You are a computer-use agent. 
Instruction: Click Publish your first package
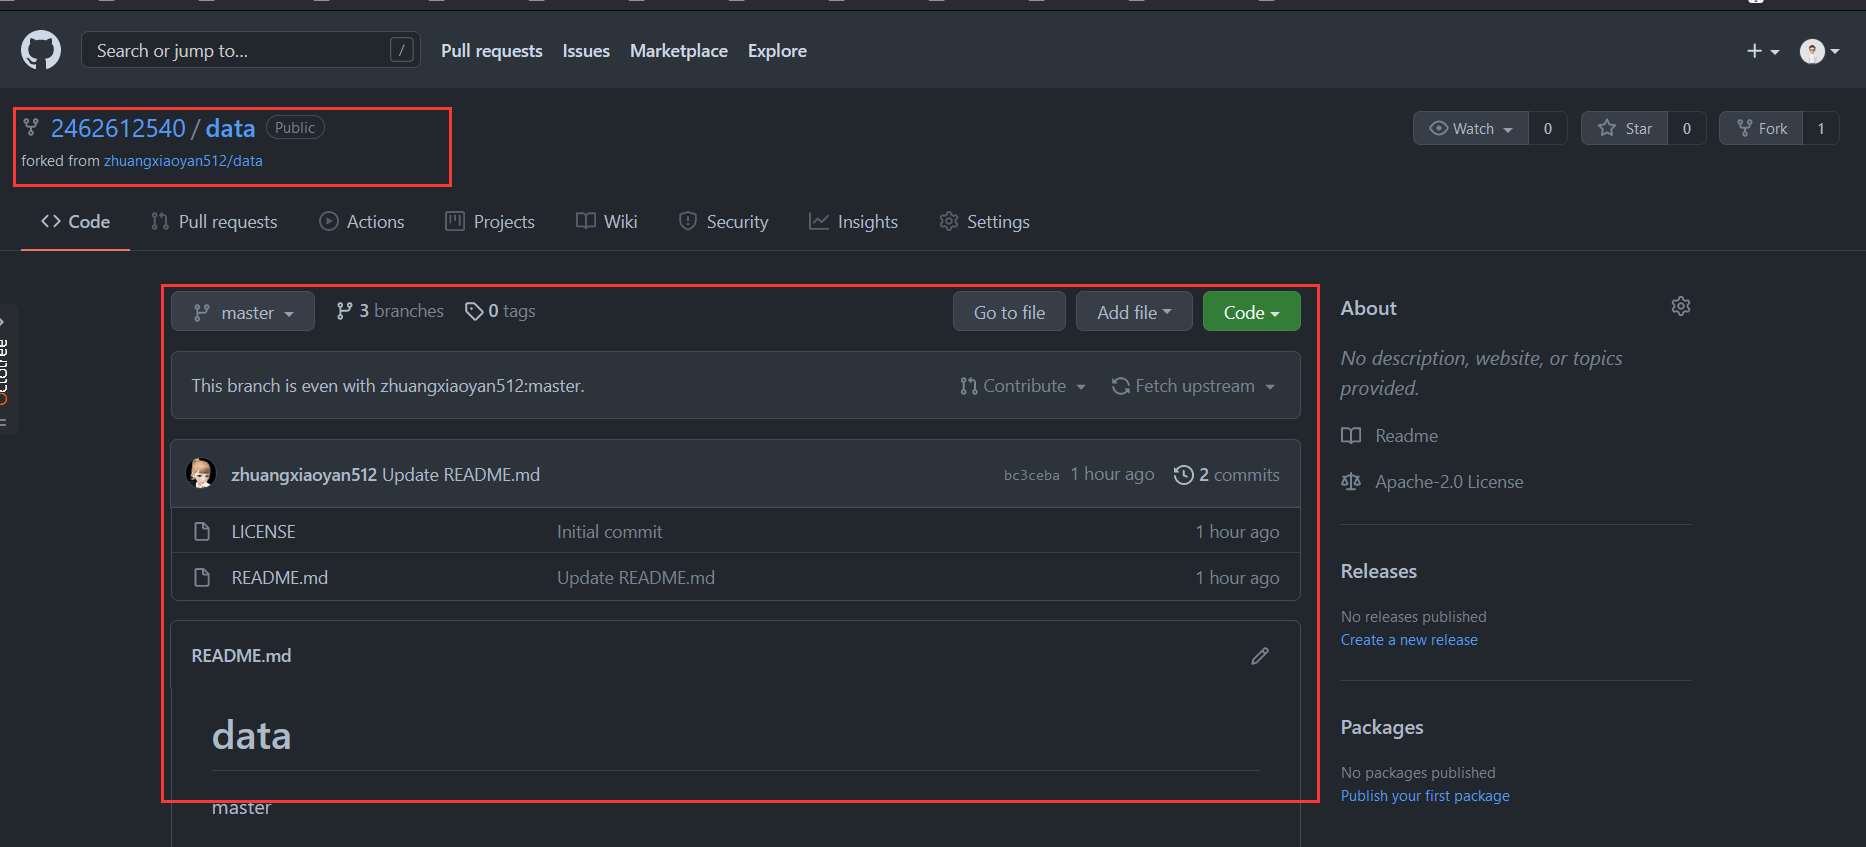(x=1425, y=796)
